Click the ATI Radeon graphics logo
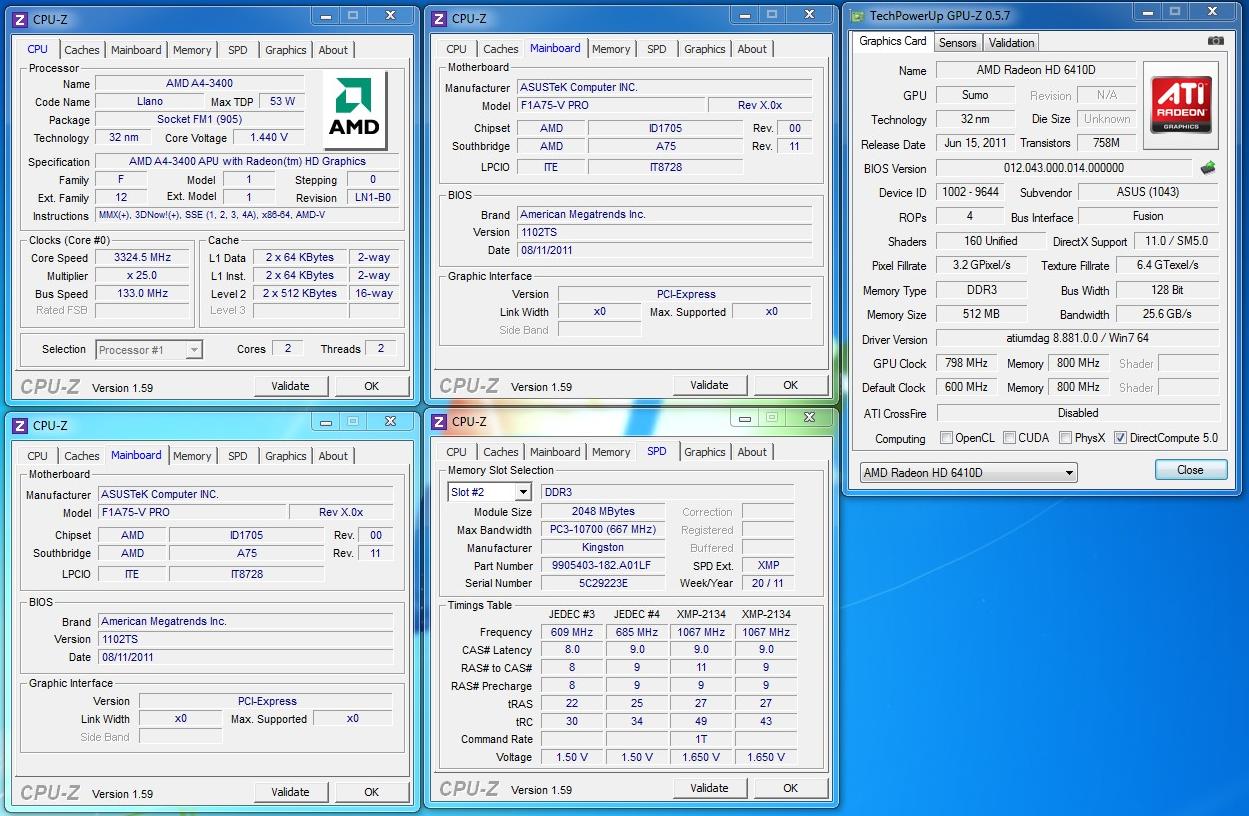1249x816 pixels. tap(1181, 105)
